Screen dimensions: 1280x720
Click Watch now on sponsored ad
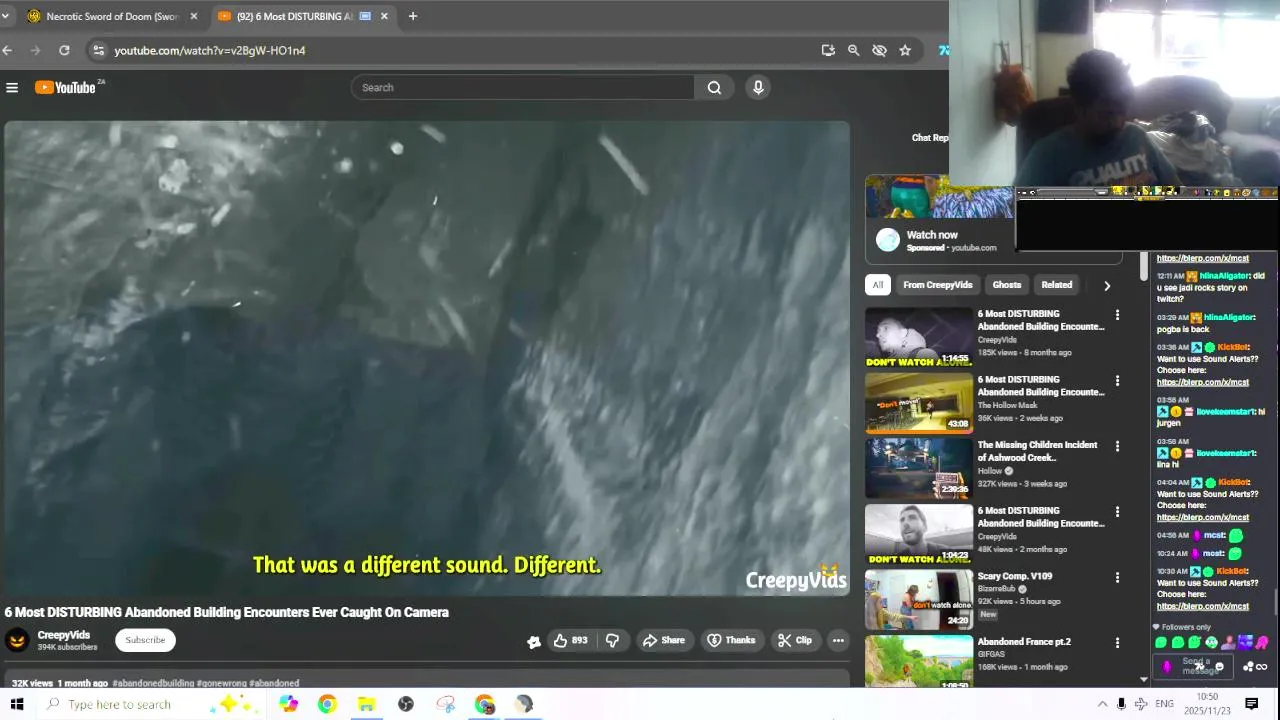tap(932, 235)
